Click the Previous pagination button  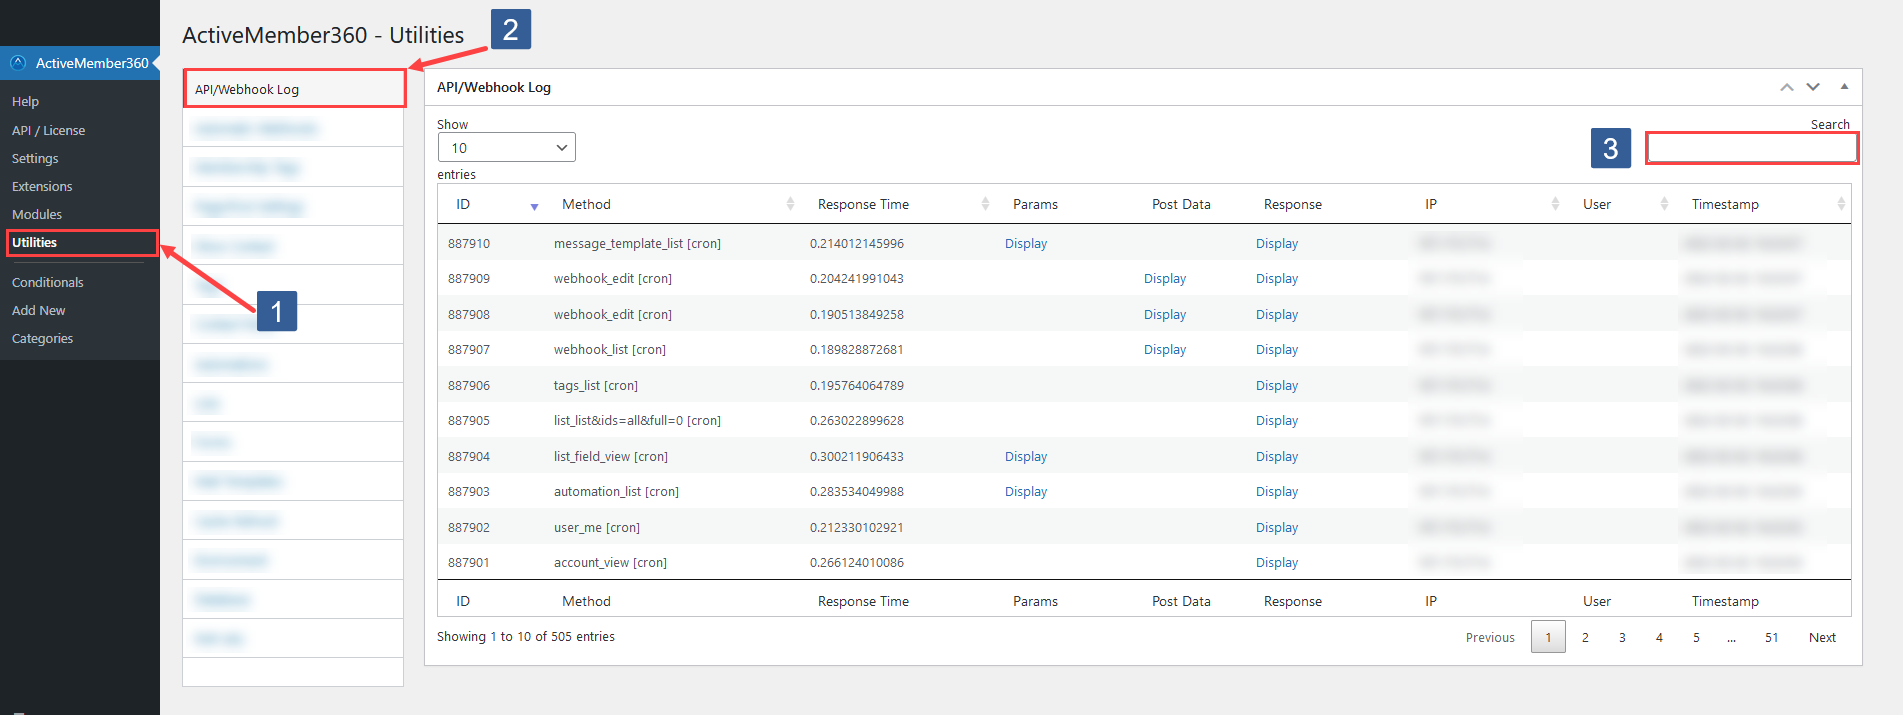1490,637
